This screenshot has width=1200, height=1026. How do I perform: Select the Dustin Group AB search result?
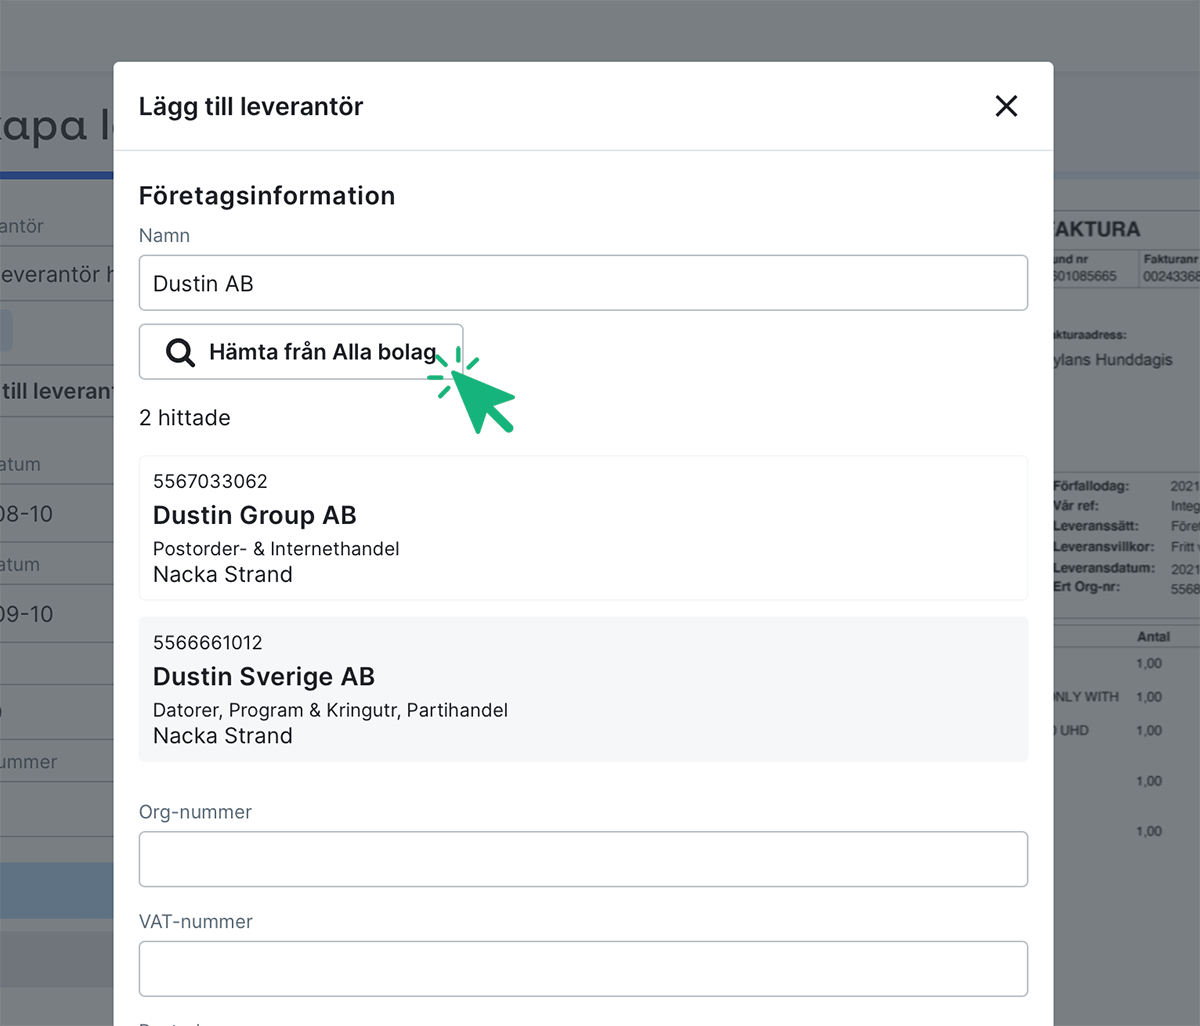tap(583, 528)
